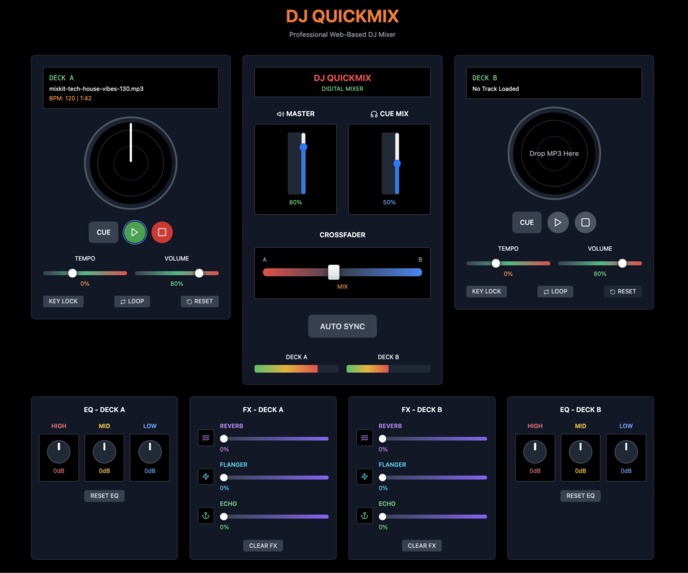Click the crossfader 'MIX' label
This screenshot has height=573, width=688.
(342, 286)
